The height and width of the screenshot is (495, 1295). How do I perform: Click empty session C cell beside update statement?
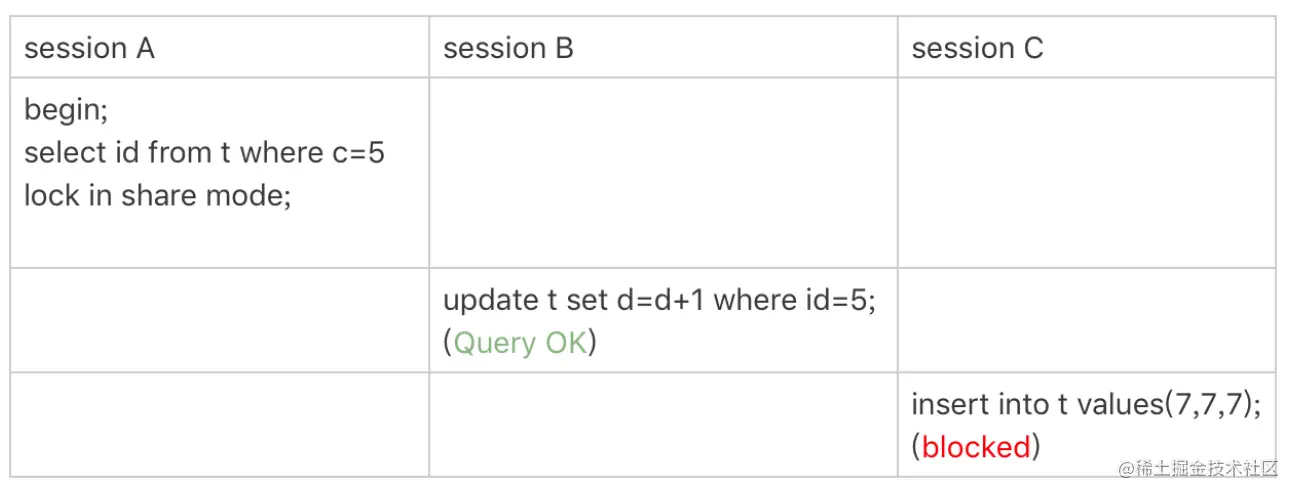click(x=1086, y=320)
